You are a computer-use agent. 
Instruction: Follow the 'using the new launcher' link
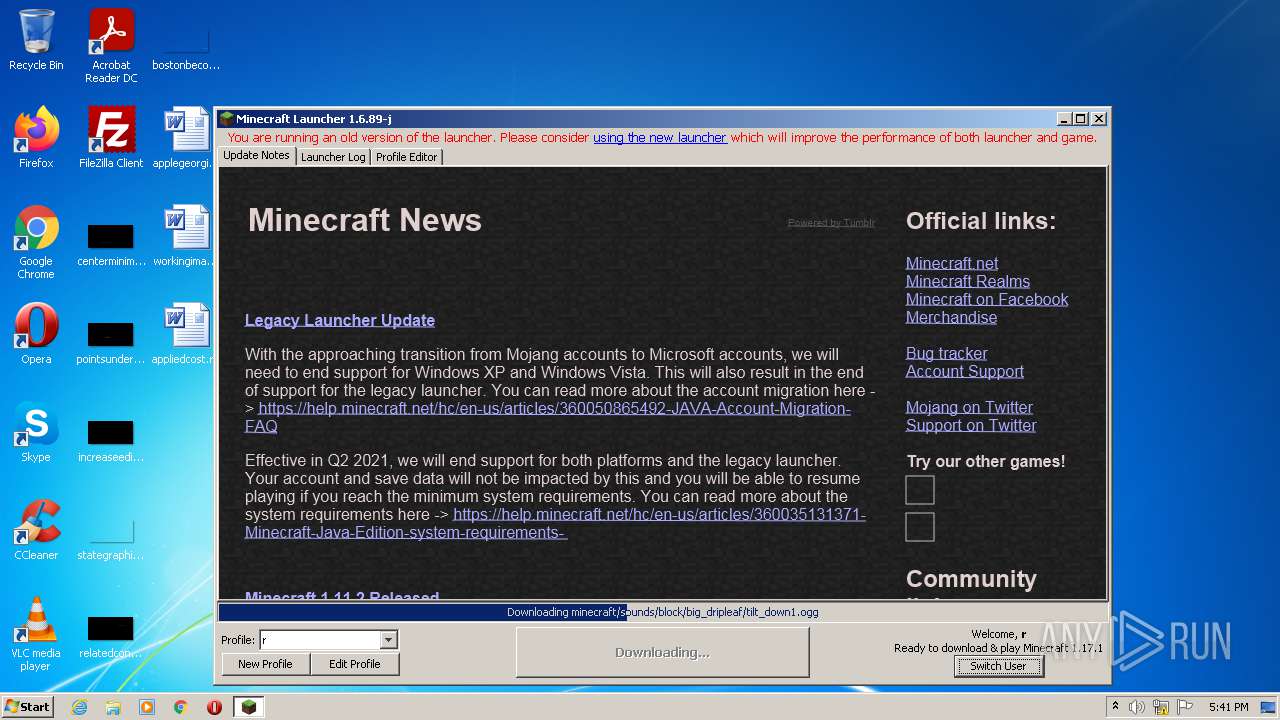click(x=660, y=138)
